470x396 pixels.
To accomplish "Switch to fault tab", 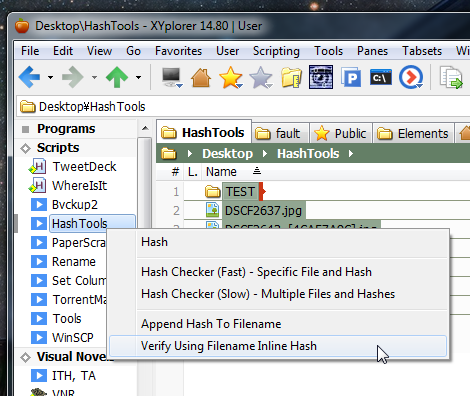I will pos(280,134).
